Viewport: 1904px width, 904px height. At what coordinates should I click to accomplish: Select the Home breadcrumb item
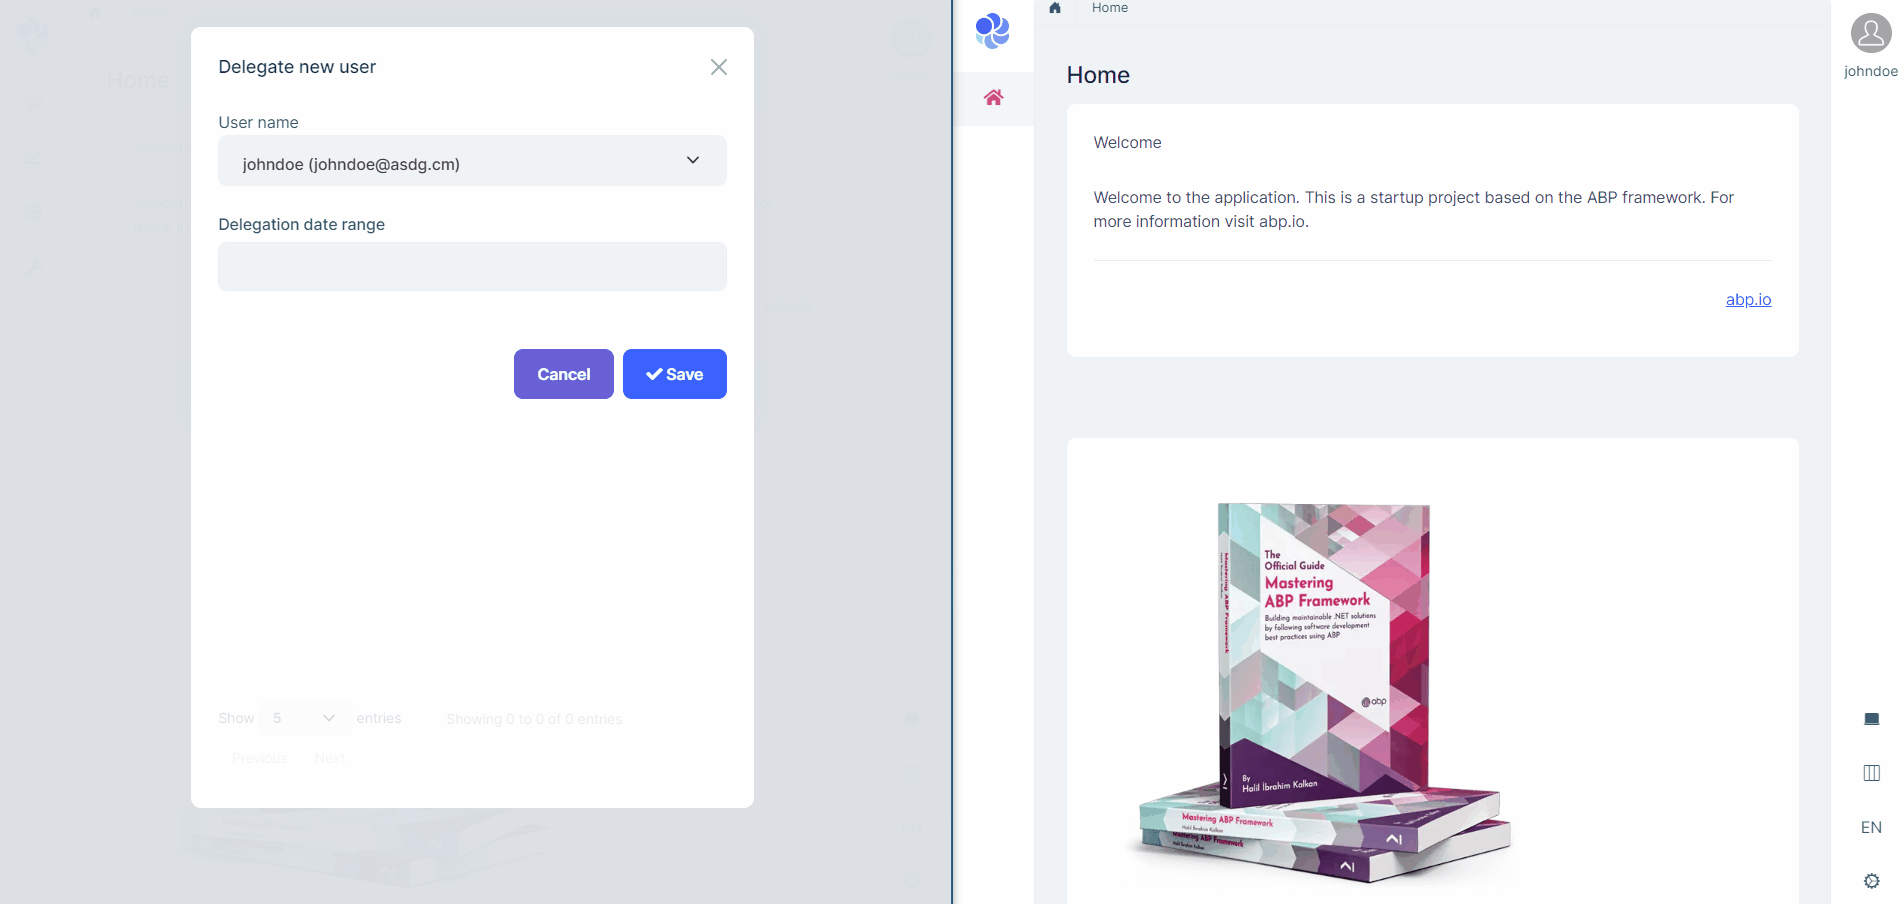pos(1109,8)
